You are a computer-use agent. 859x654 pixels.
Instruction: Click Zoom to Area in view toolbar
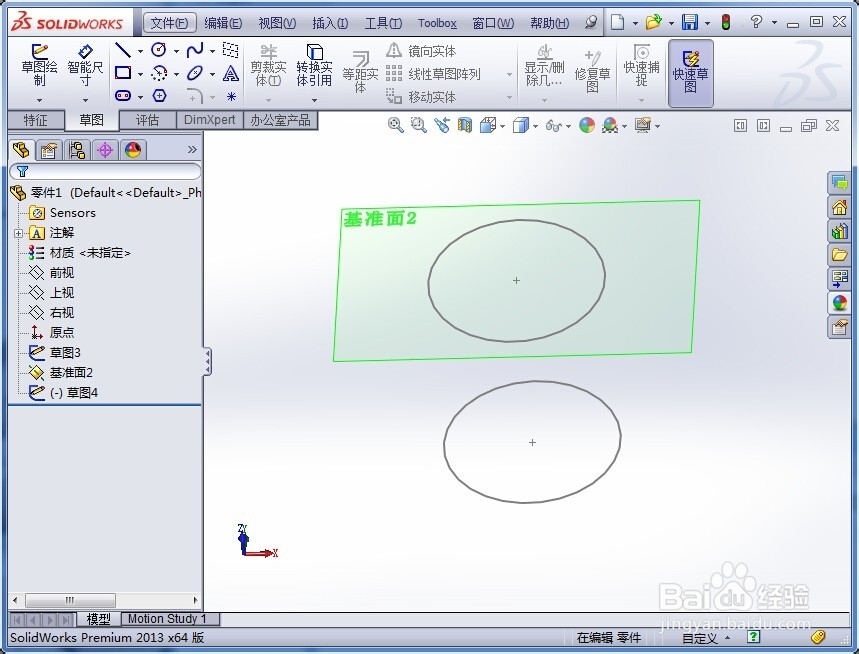pos(419,125)
